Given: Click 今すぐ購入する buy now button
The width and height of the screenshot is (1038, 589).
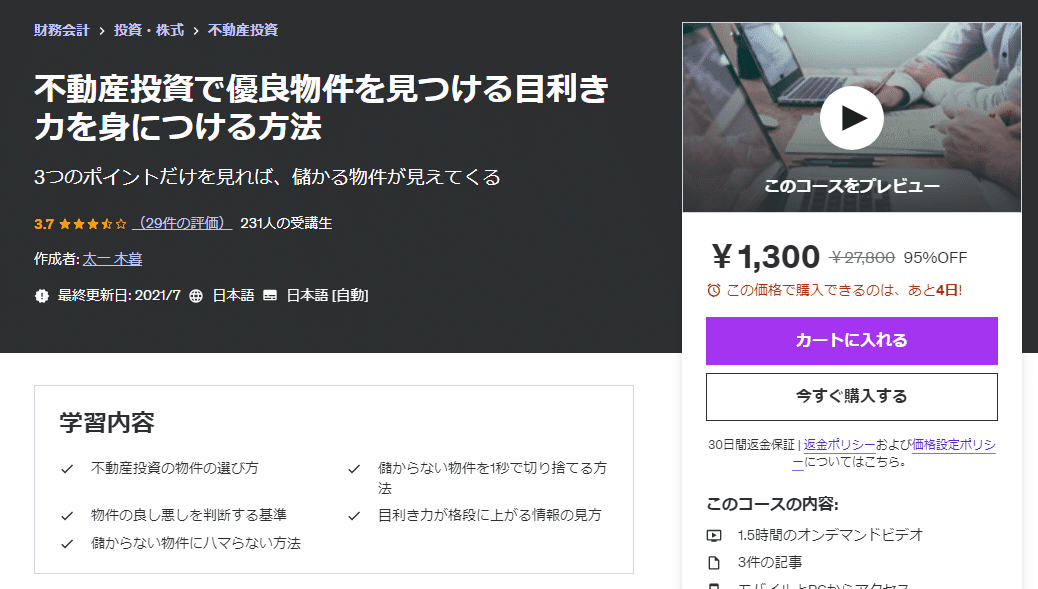Looking at the screenshot, I should (851, 396).
